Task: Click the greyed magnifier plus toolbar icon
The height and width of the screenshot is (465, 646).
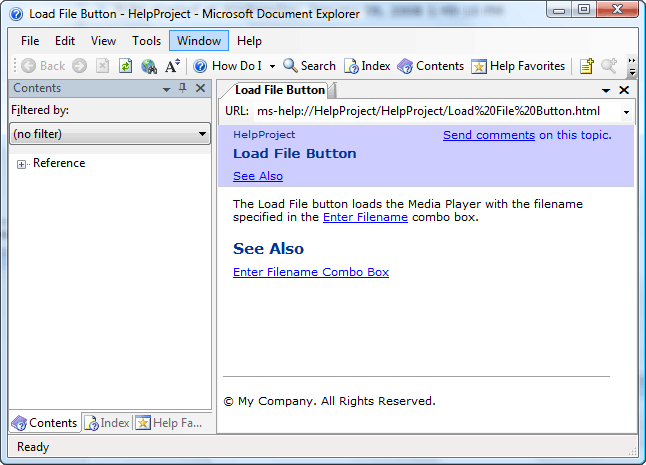Action: [x=609, y=66]
